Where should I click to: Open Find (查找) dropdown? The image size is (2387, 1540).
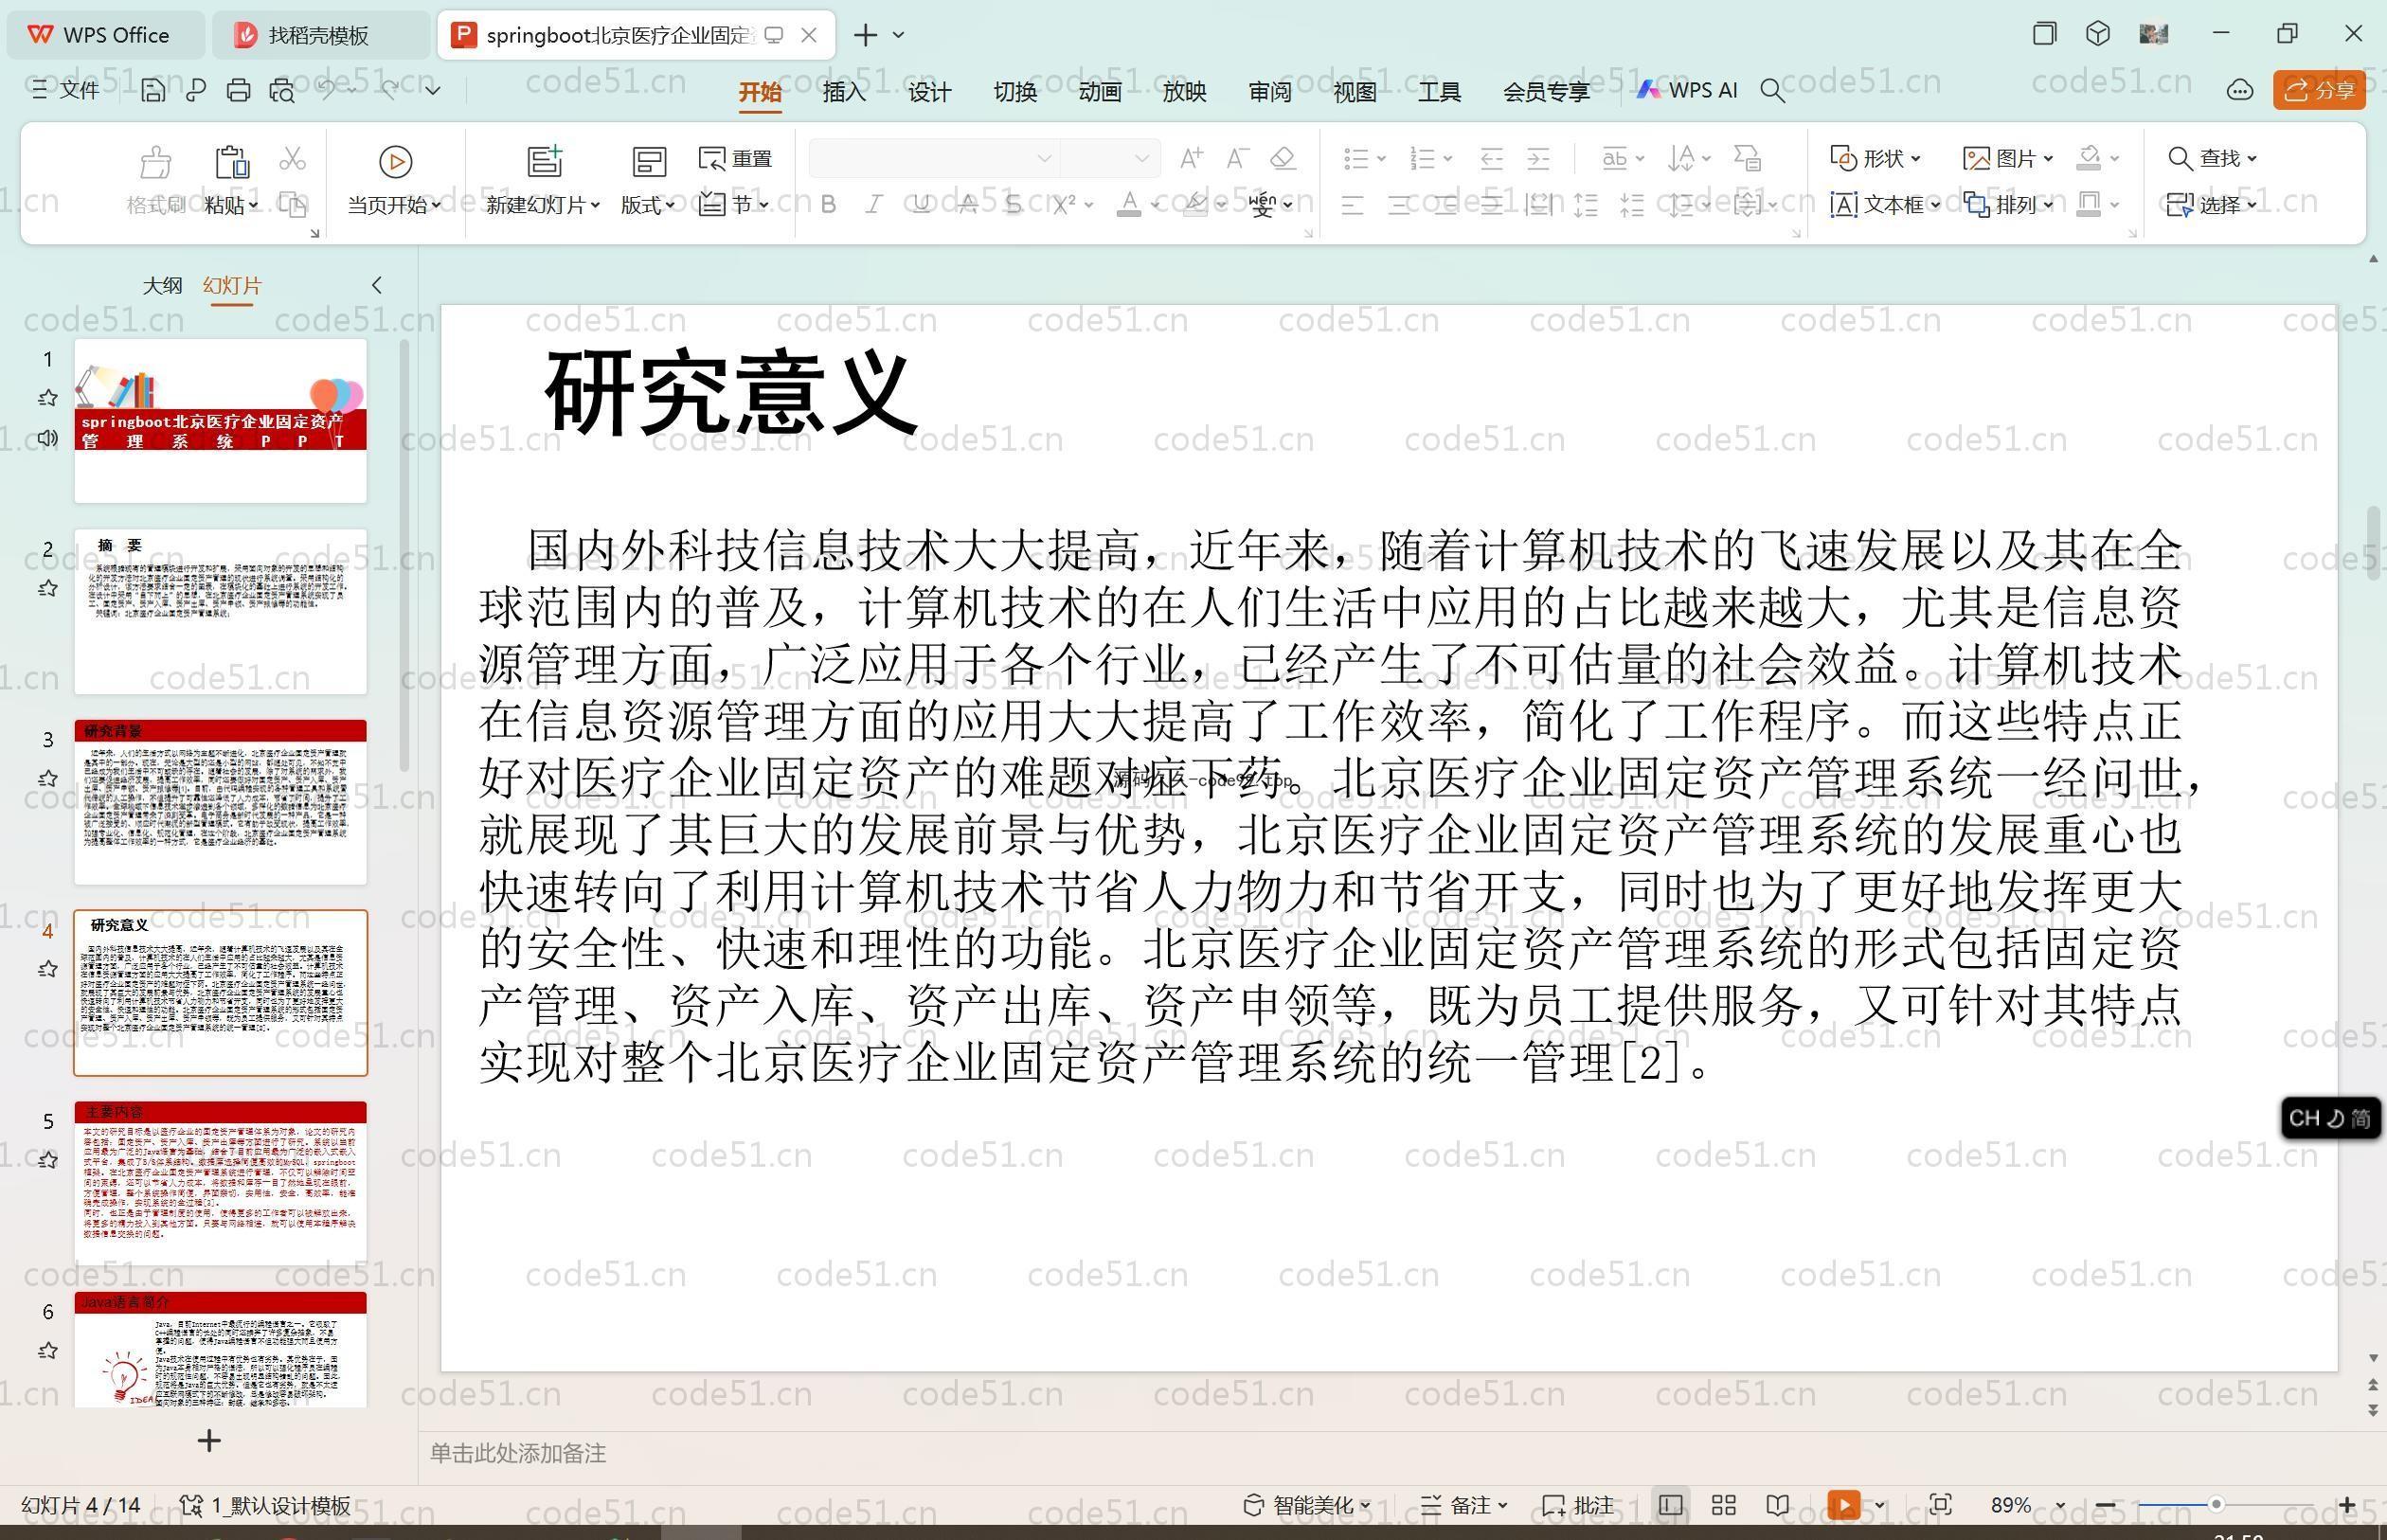pyautogui.click(x=2213, y=158)
